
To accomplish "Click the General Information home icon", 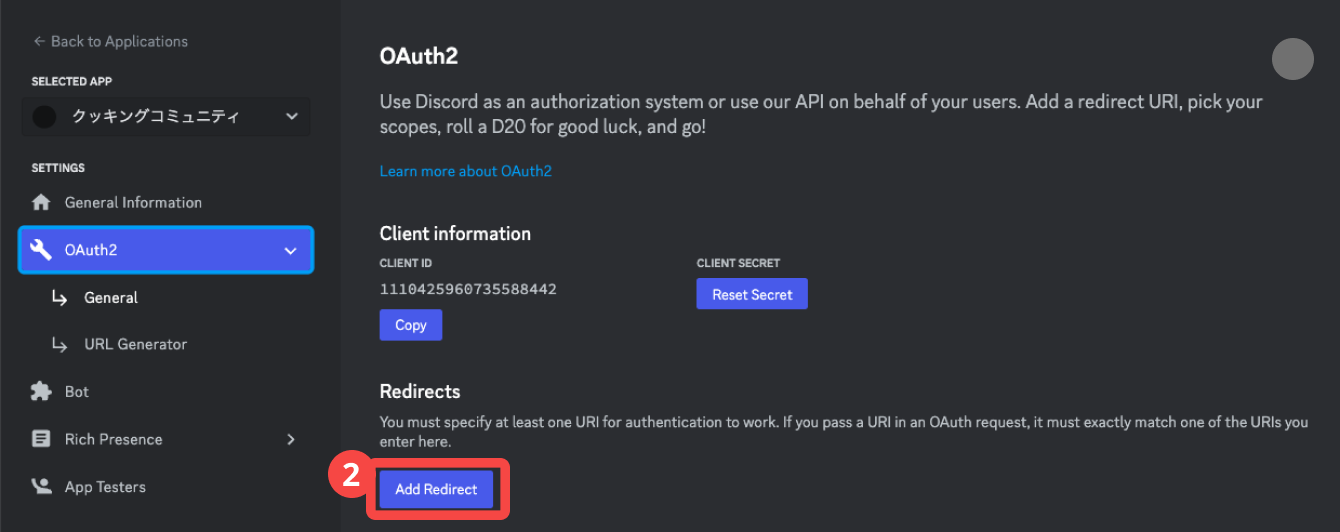I will tap(41, 202).
